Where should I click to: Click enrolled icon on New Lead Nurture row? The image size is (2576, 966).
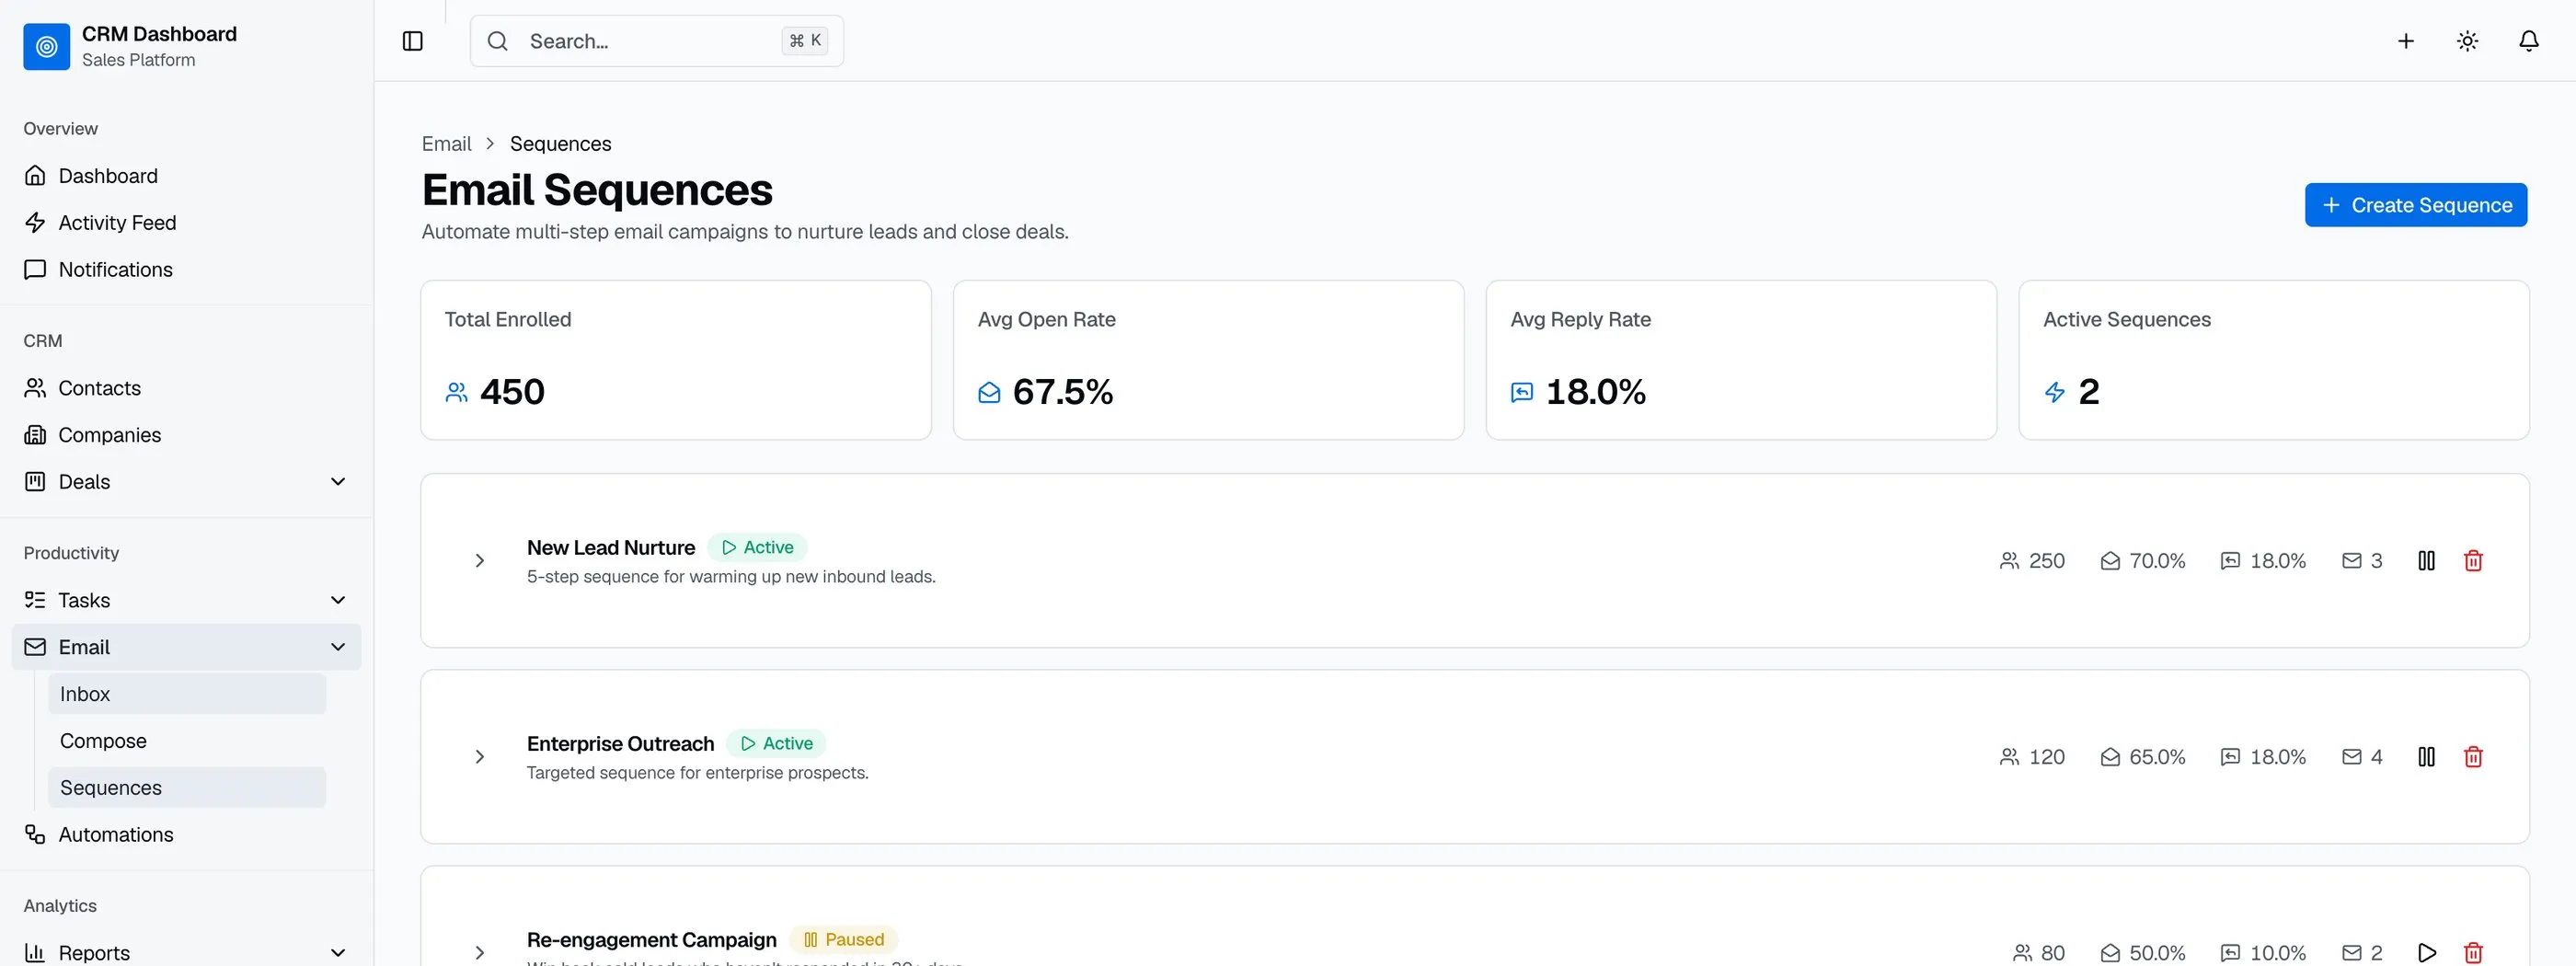coord(2009,561)
